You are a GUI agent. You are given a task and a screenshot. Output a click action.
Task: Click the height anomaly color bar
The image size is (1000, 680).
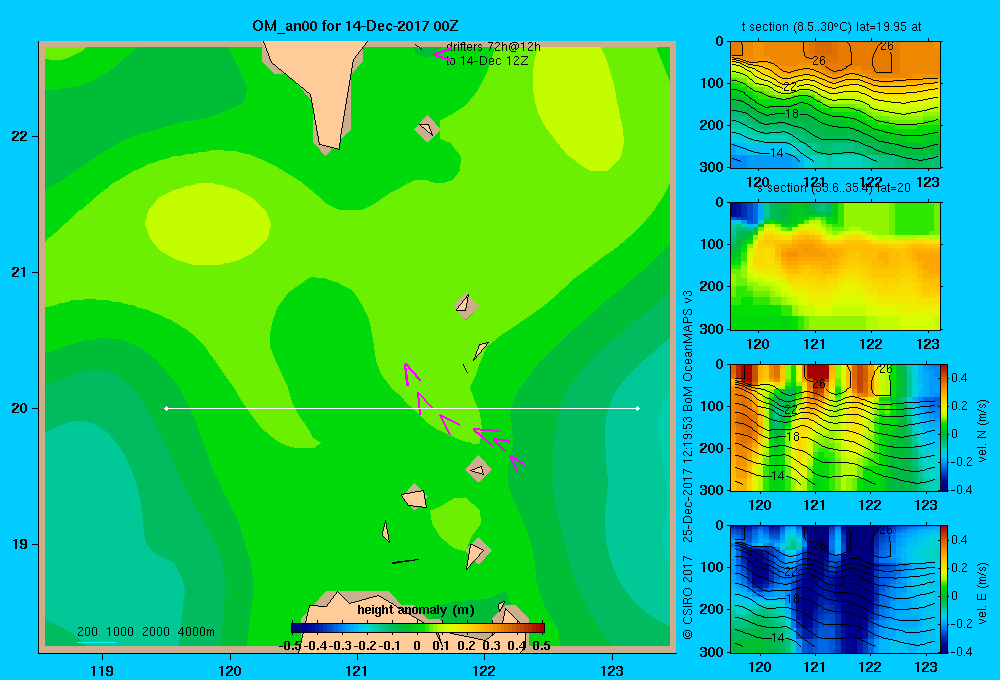point(418,628)
